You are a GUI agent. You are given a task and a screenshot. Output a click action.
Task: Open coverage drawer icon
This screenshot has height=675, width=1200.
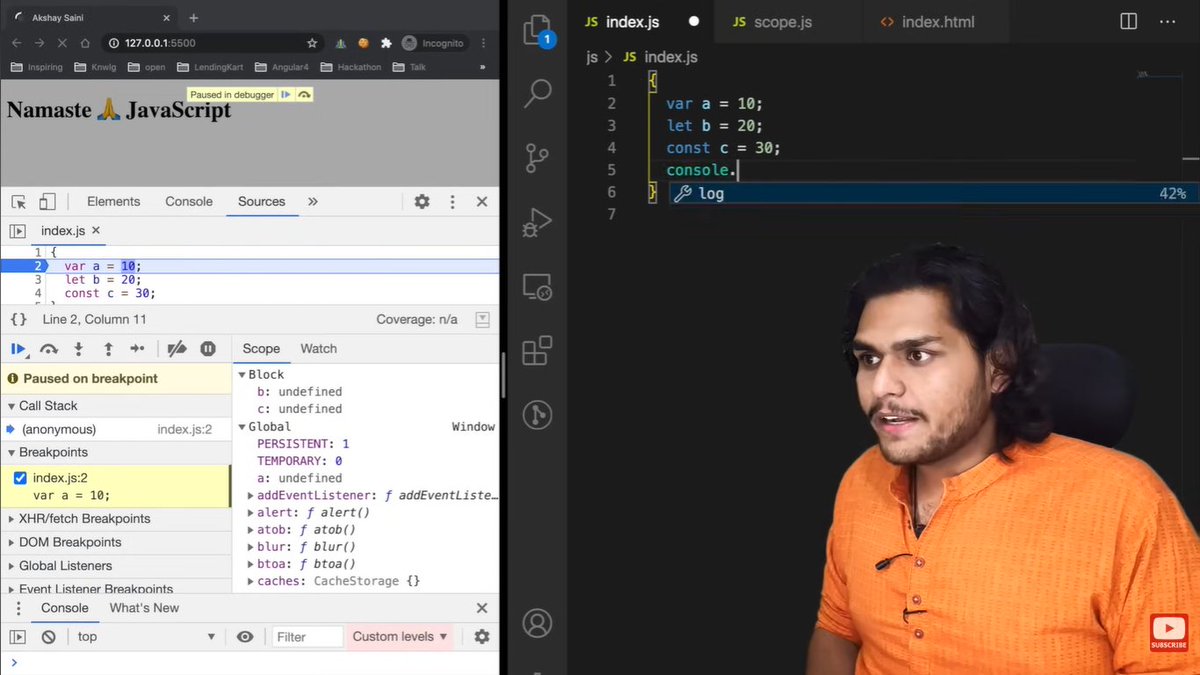tap(483, 319)
